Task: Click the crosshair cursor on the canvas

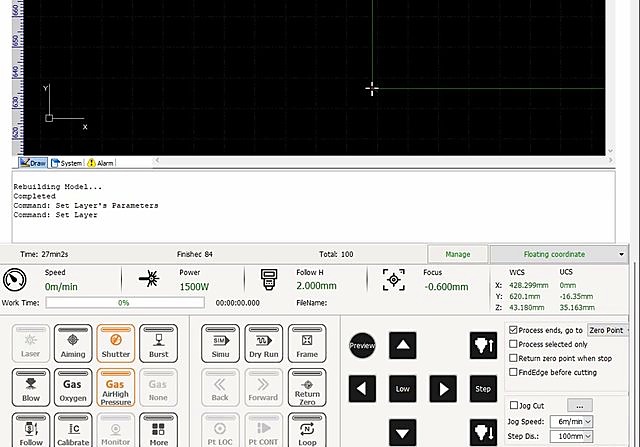Action: [372, 88]
